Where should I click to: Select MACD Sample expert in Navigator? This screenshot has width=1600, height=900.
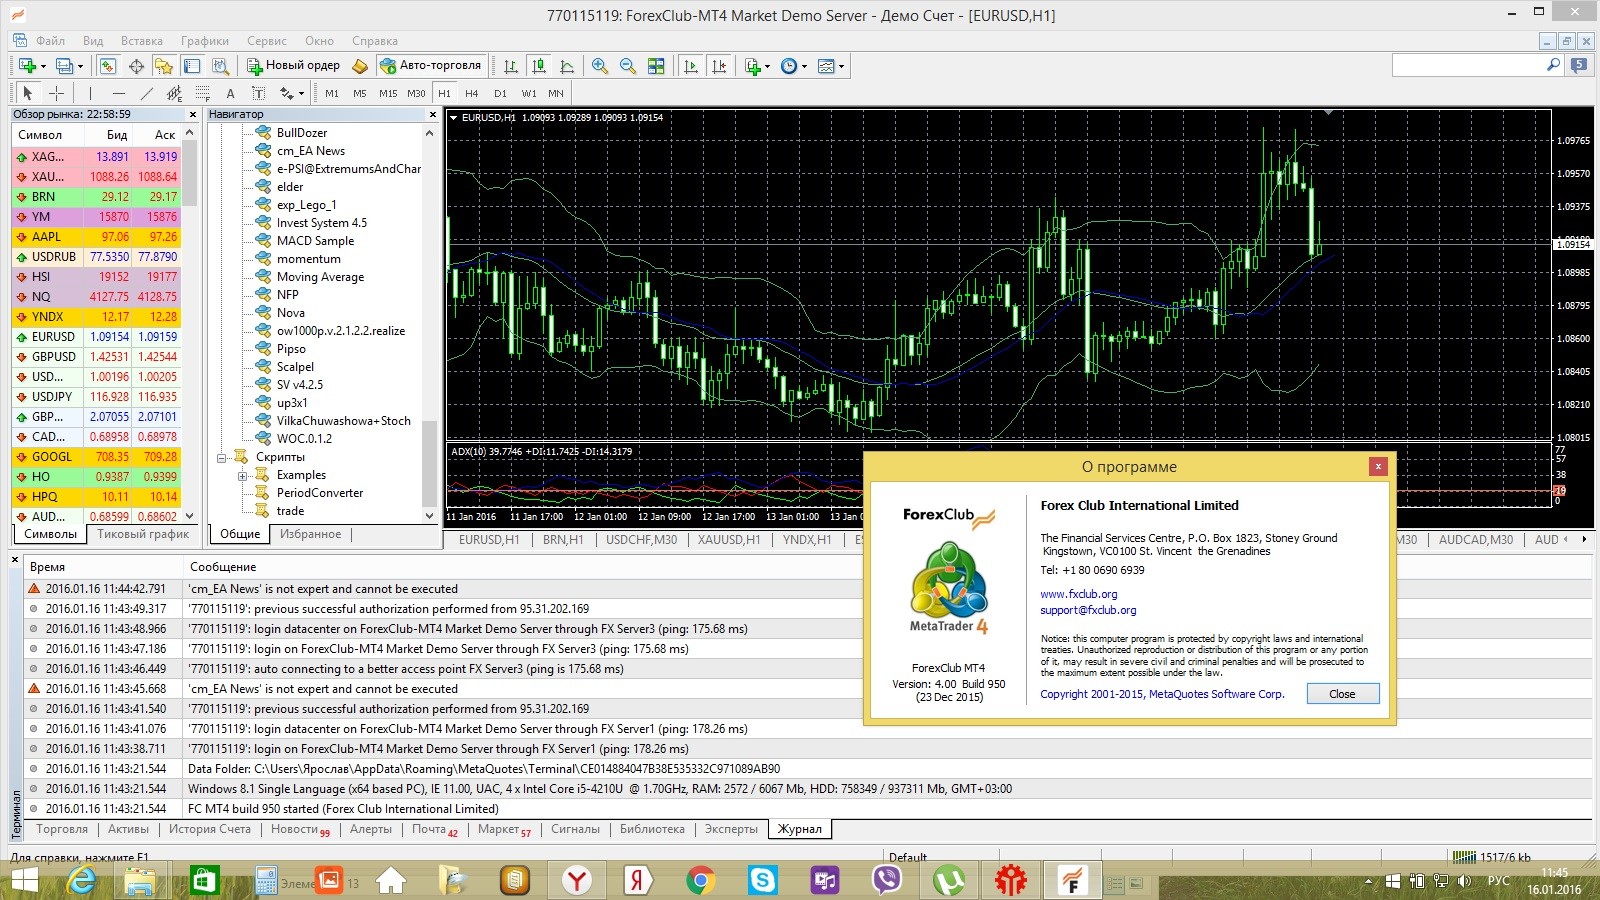(x=315, y=241)
